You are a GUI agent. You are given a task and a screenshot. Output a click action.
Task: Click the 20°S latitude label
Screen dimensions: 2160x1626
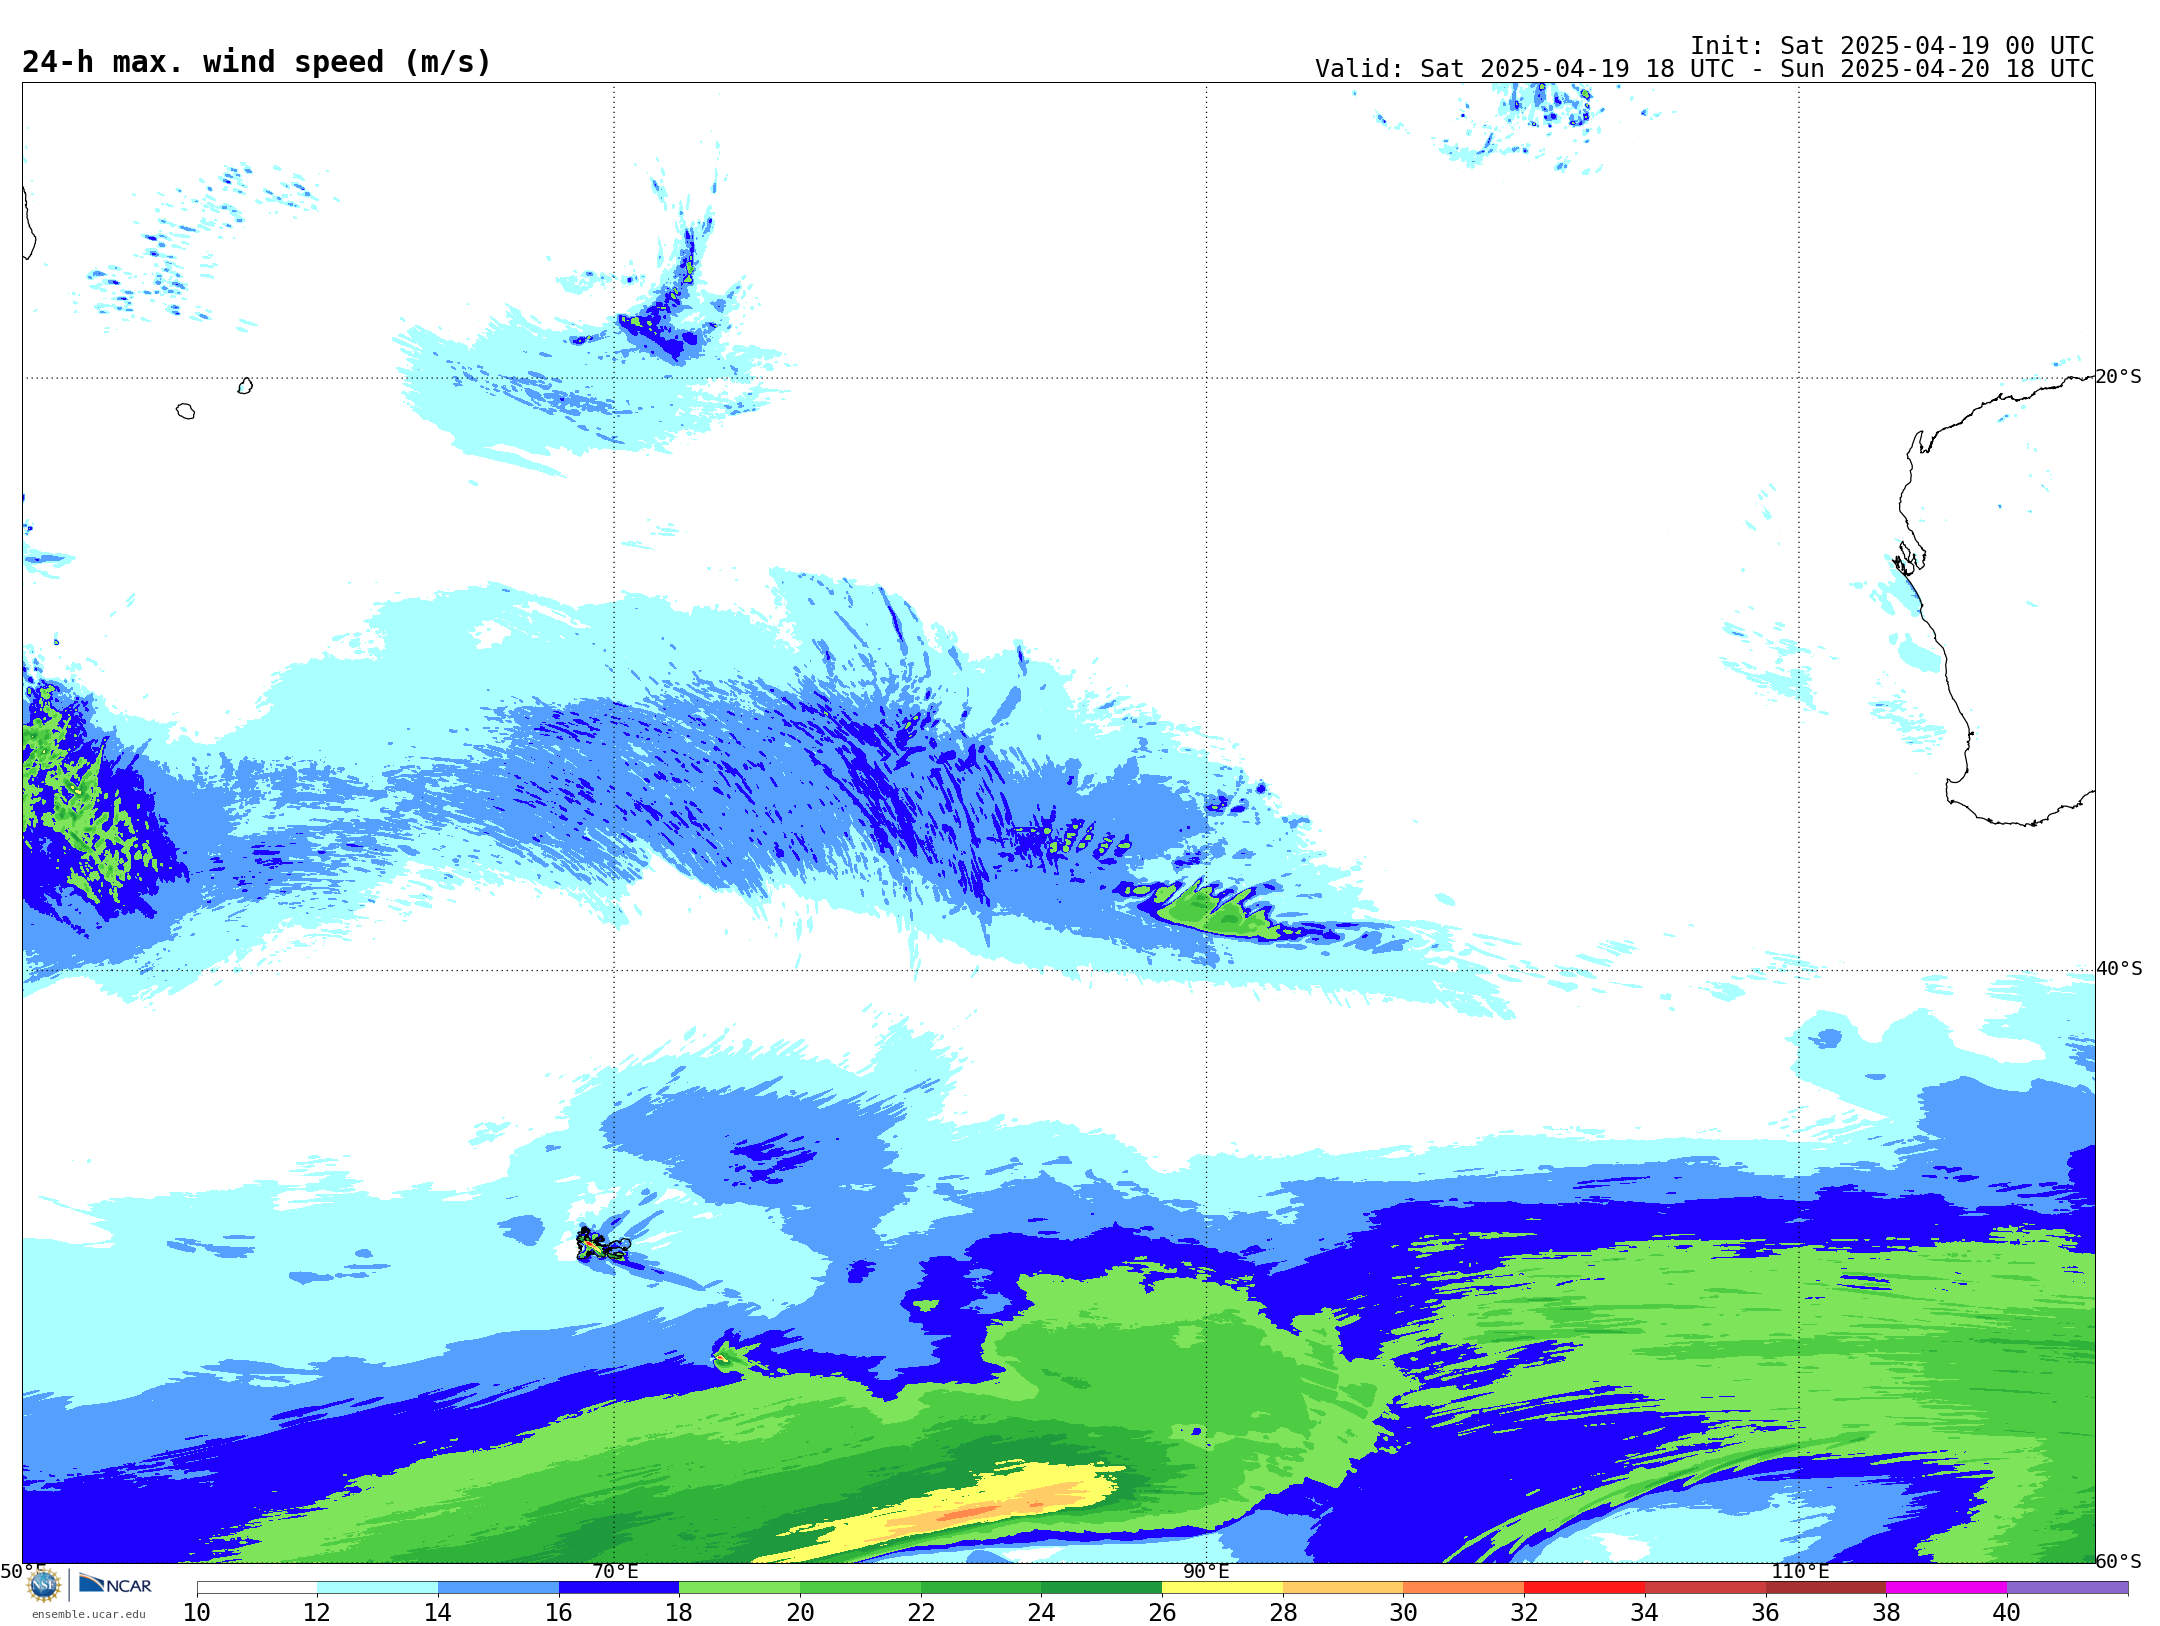click(x=2119, y=377)
